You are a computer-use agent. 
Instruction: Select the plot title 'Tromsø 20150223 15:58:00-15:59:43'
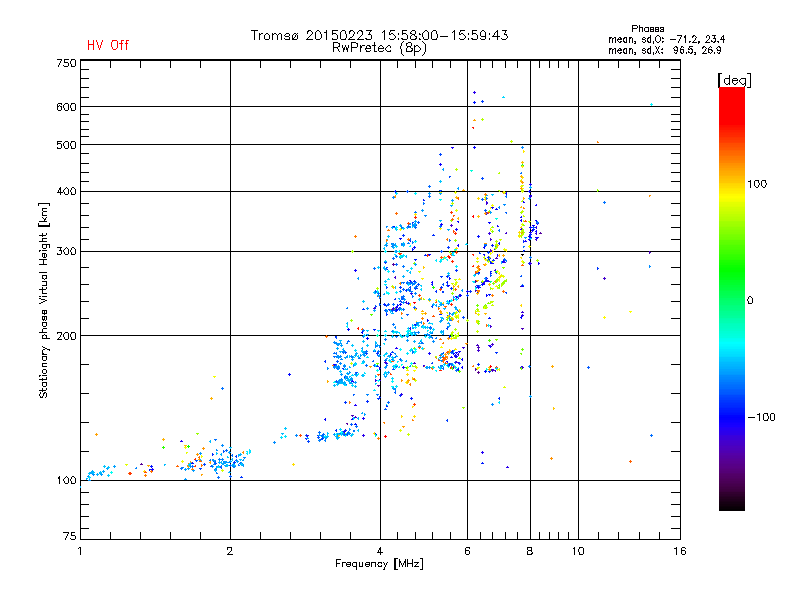click(x=379, y=35)
